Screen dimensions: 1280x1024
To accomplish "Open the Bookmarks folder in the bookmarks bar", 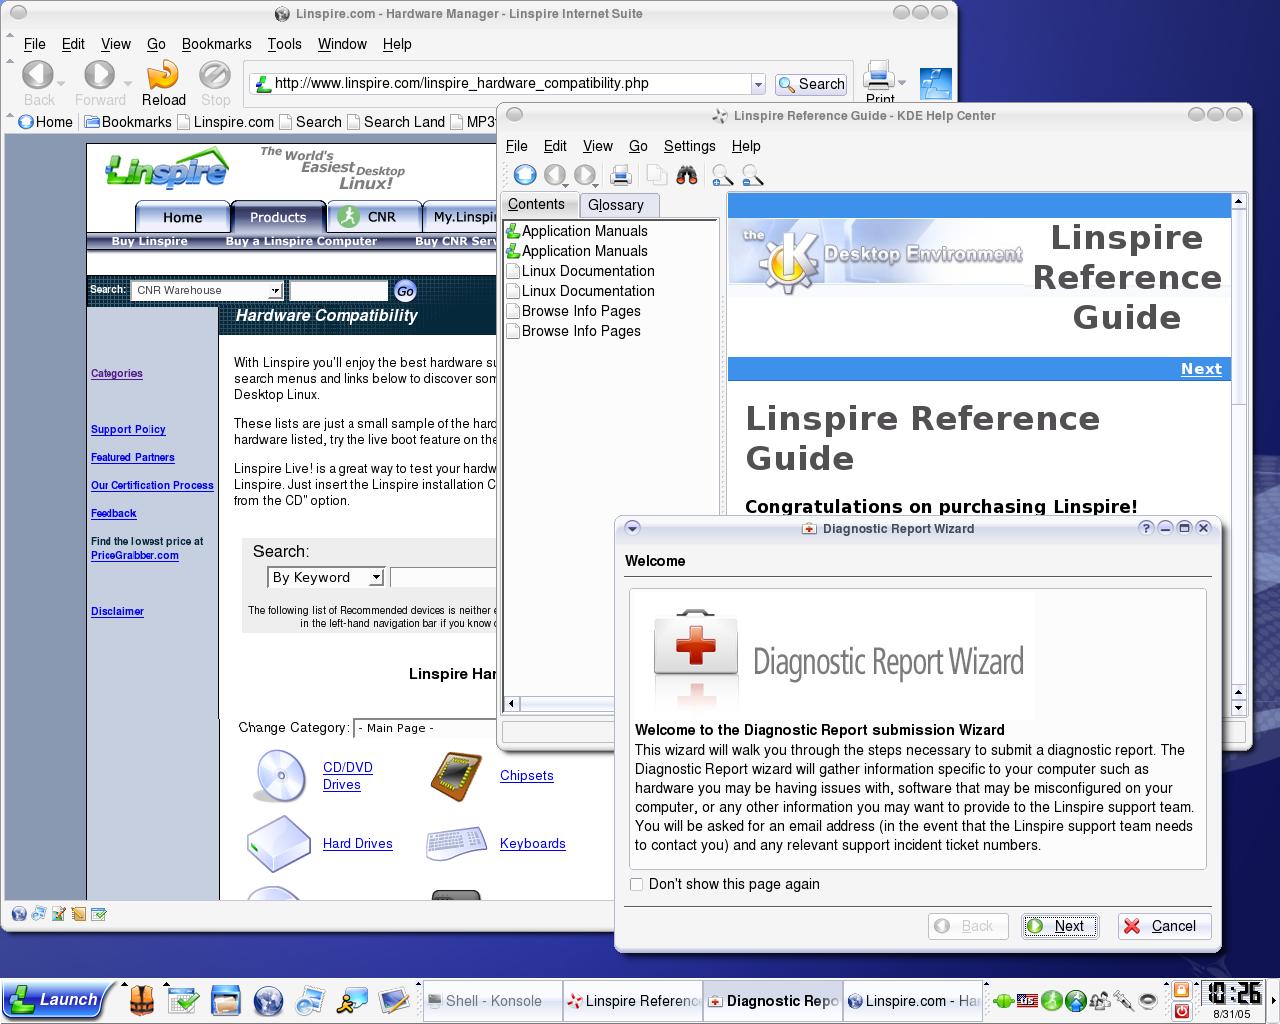I will coord(128,122).
